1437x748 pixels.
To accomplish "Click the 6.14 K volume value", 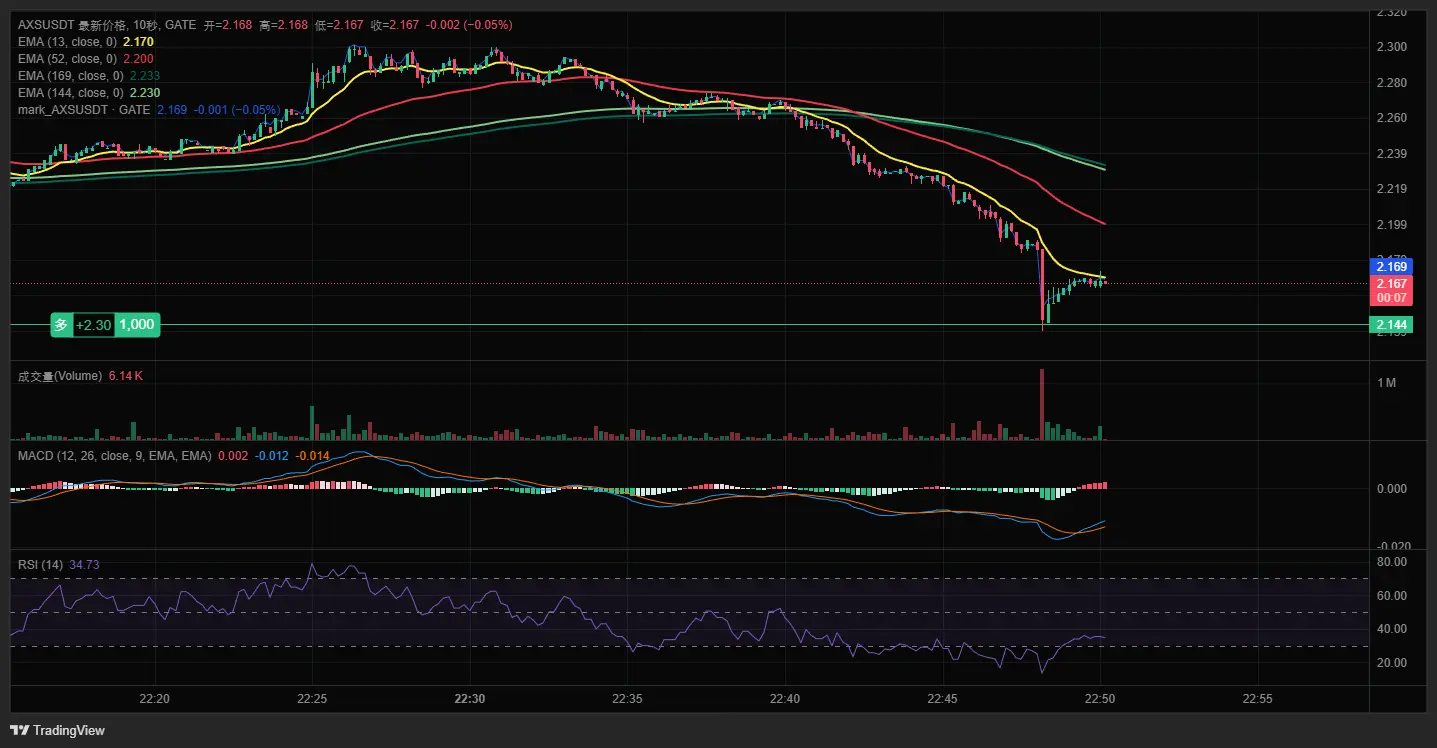I will 126,376.
